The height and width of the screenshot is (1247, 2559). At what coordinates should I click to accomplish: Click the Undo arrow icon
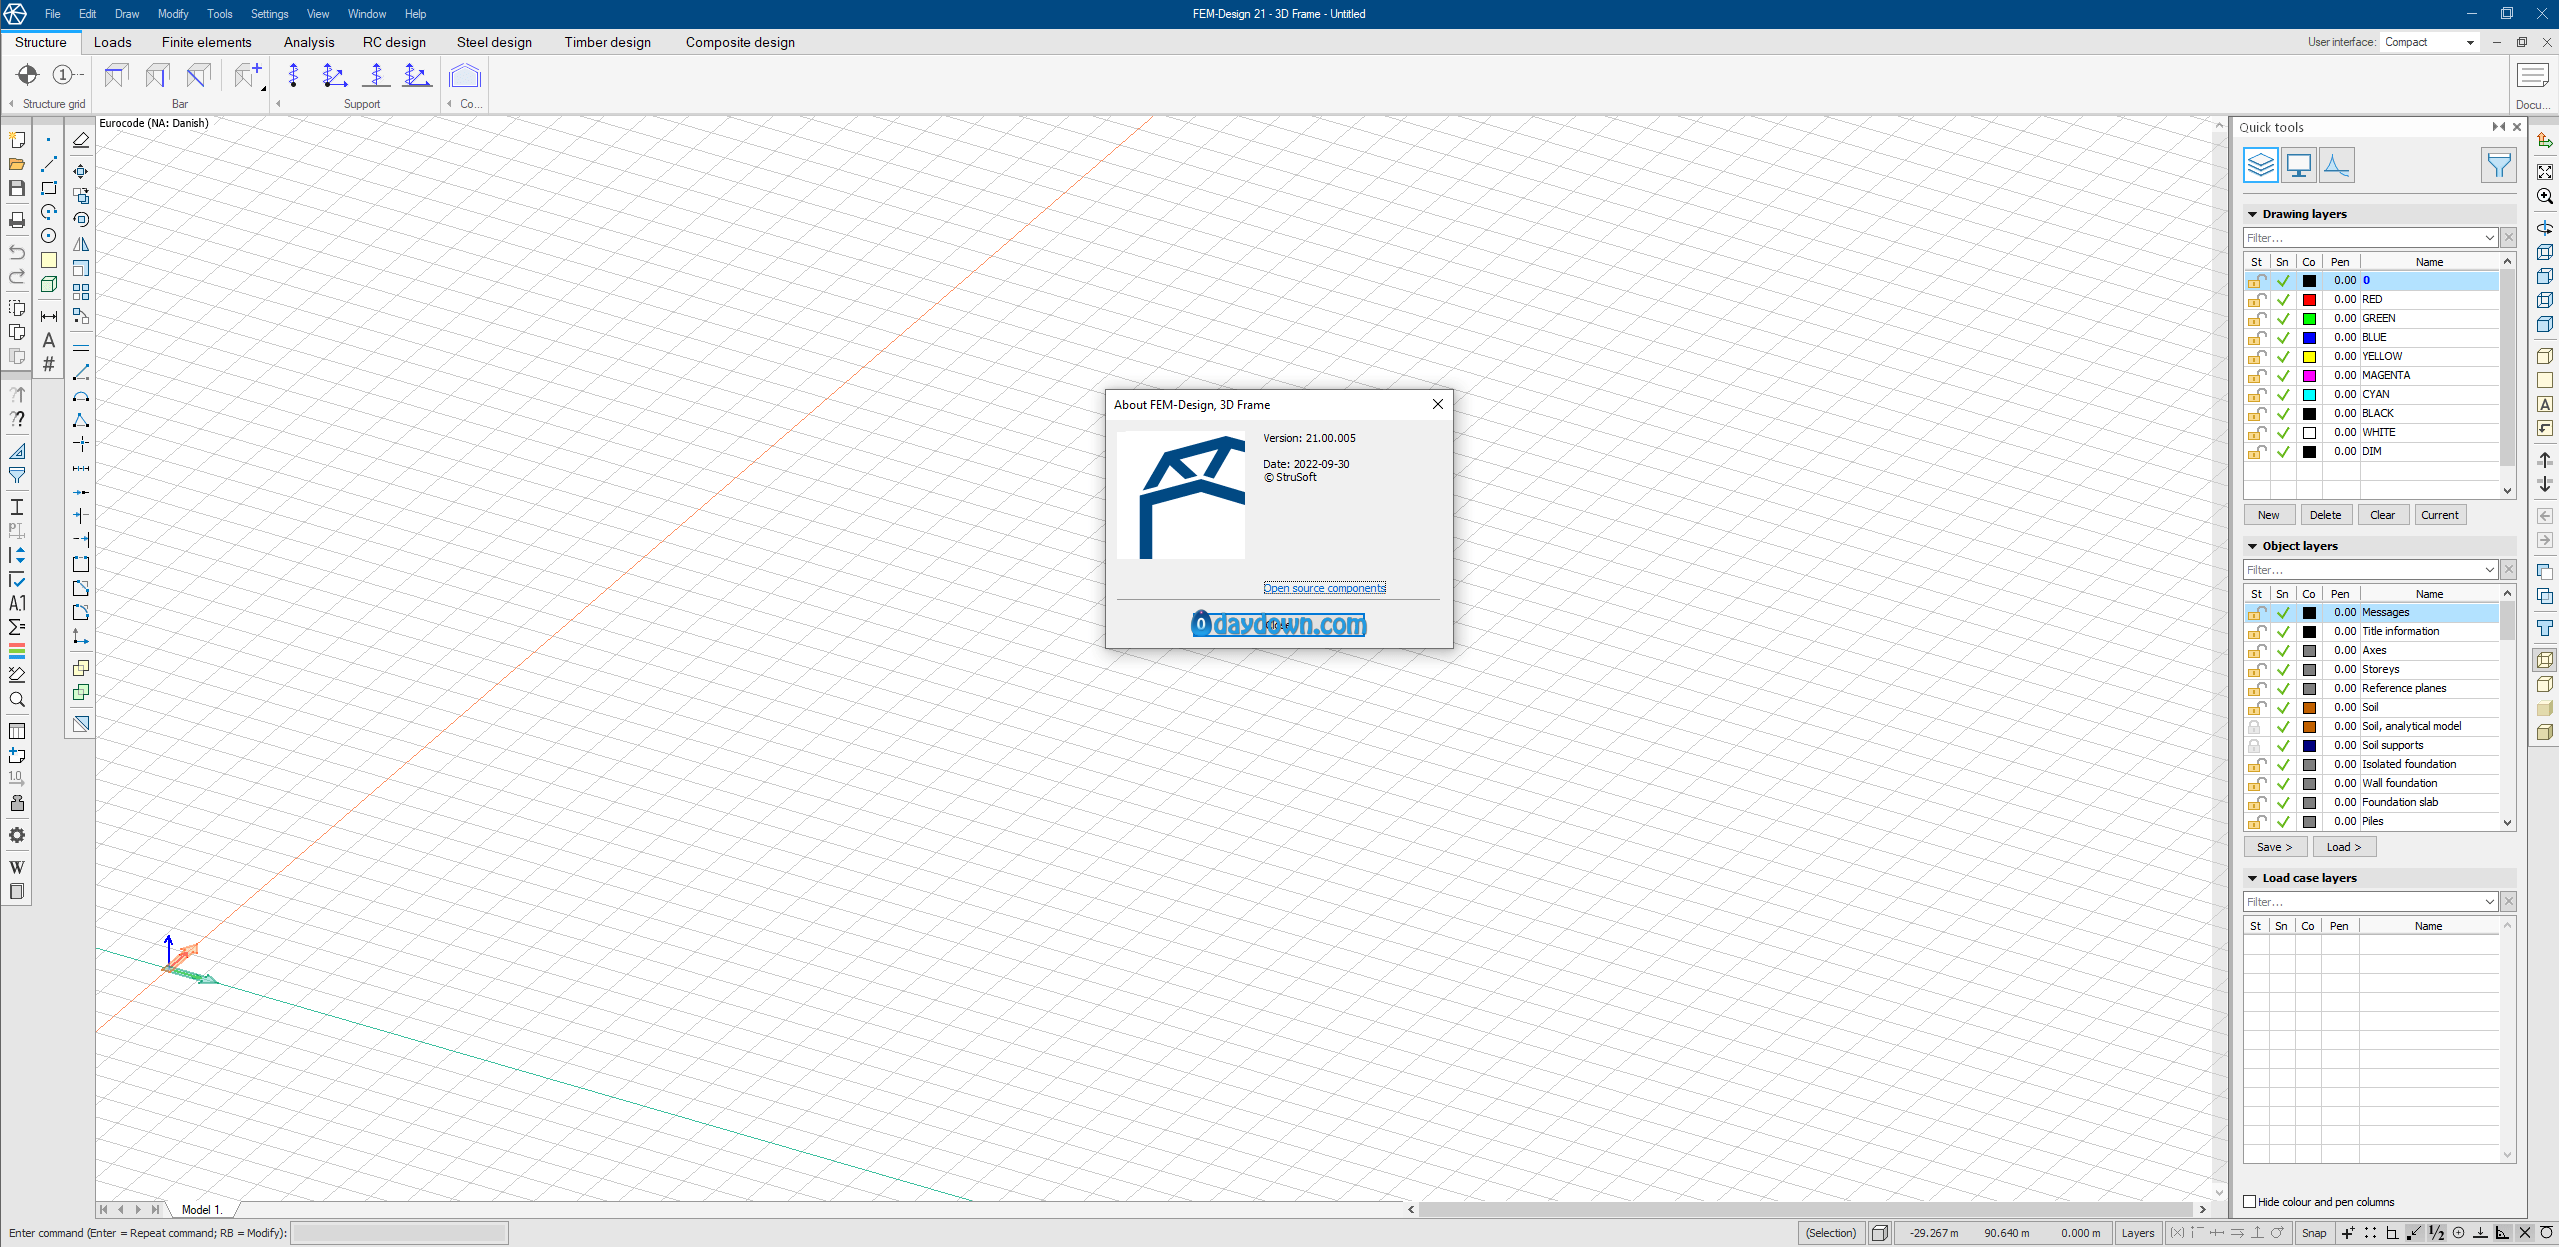pos(17,252)
